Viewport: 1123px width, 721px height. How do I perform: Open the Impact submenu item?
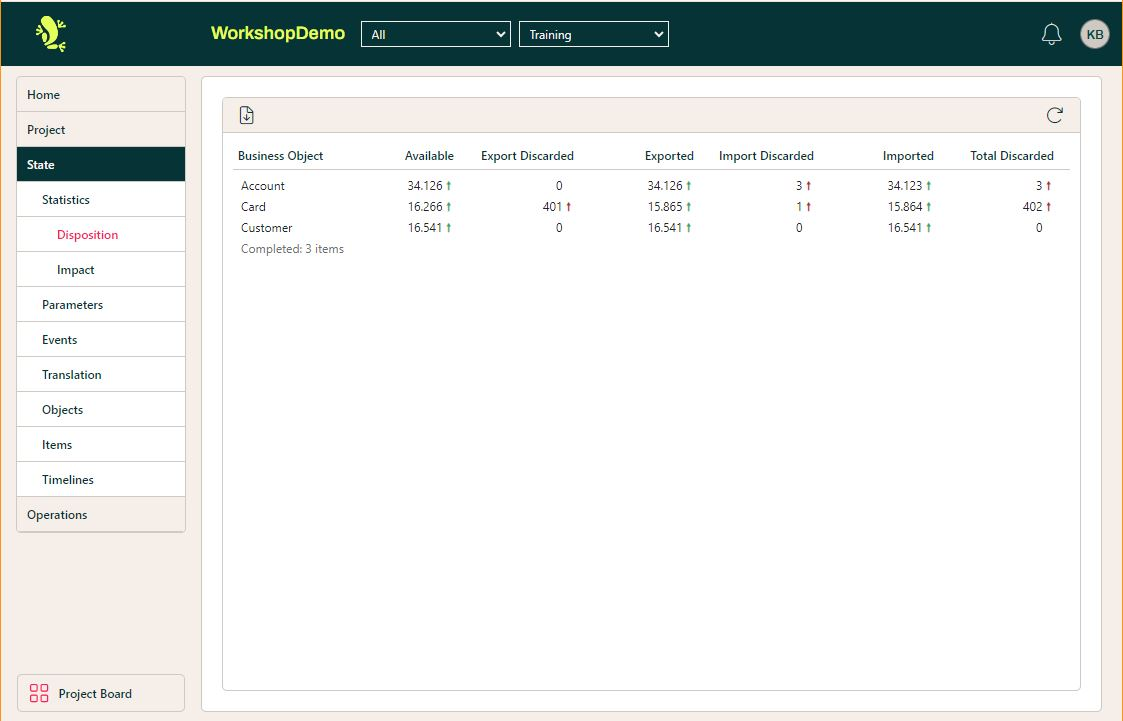point(76,270)
